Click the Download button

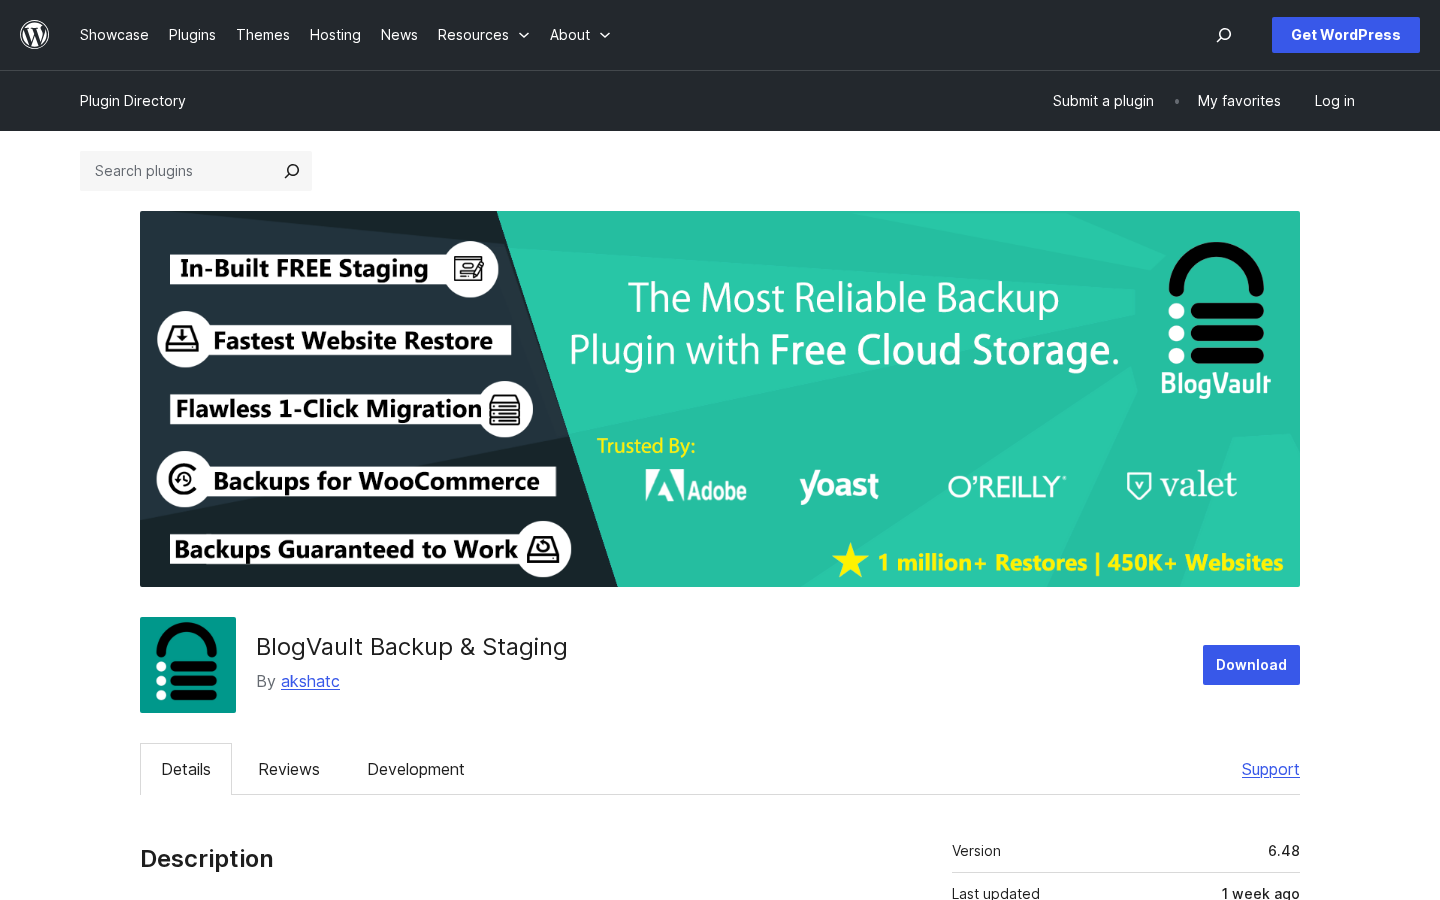[1251, 665]
